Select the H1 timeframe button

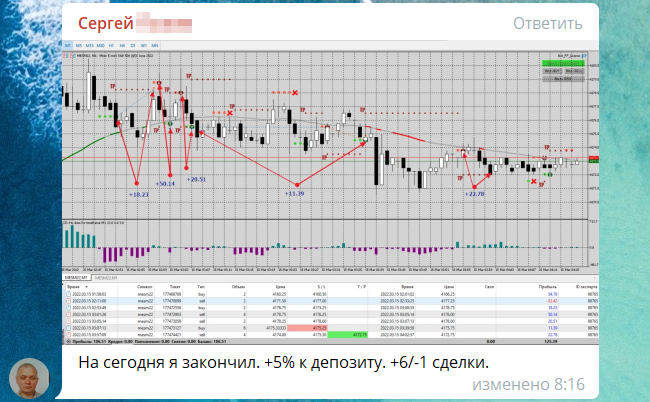111,46
